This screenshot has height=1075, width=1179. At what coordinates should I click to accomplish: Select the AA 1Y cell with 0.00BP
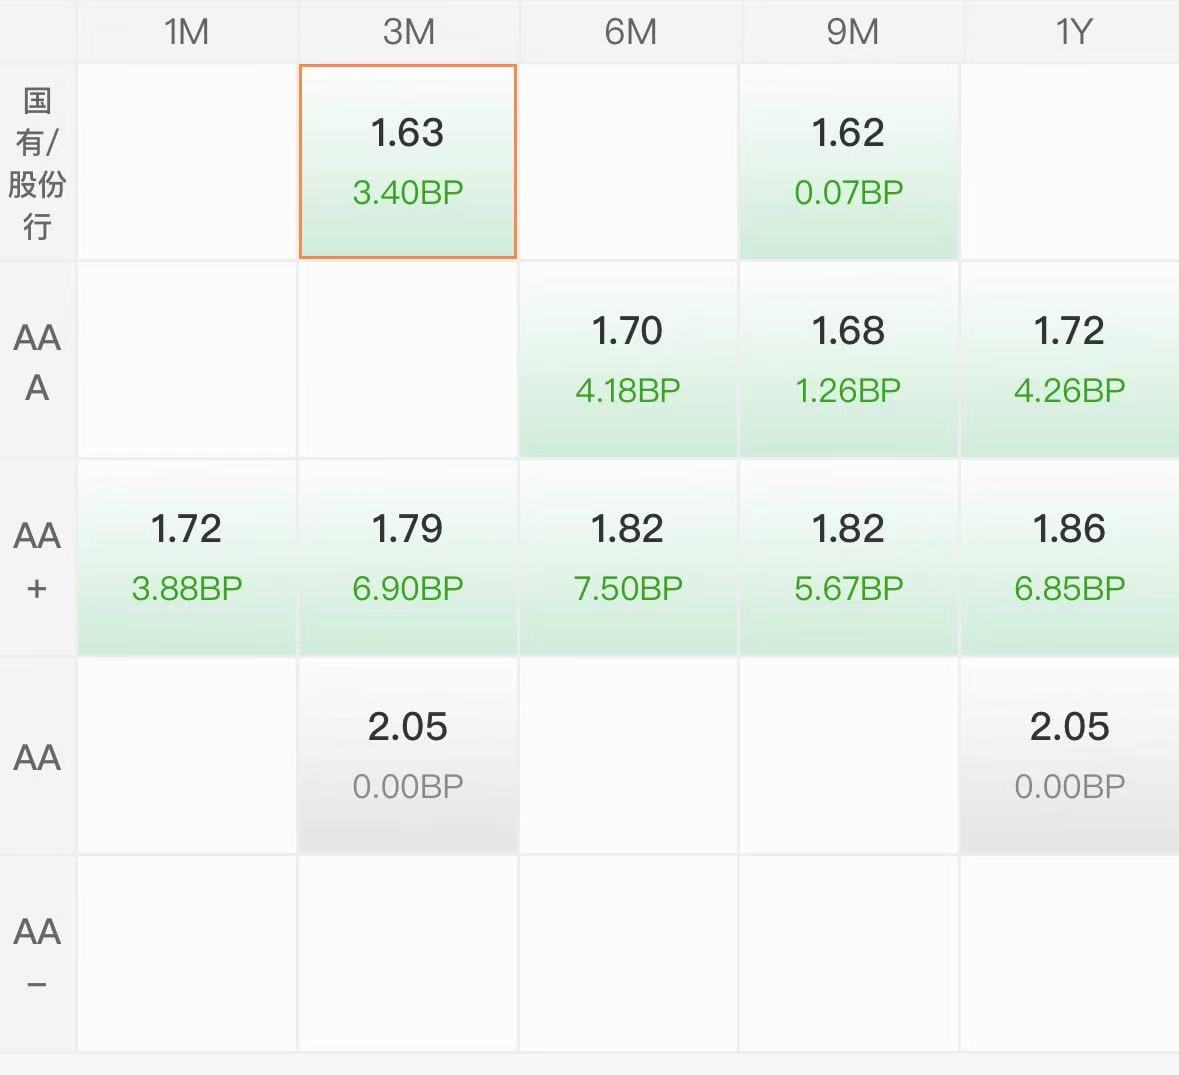1070,756
